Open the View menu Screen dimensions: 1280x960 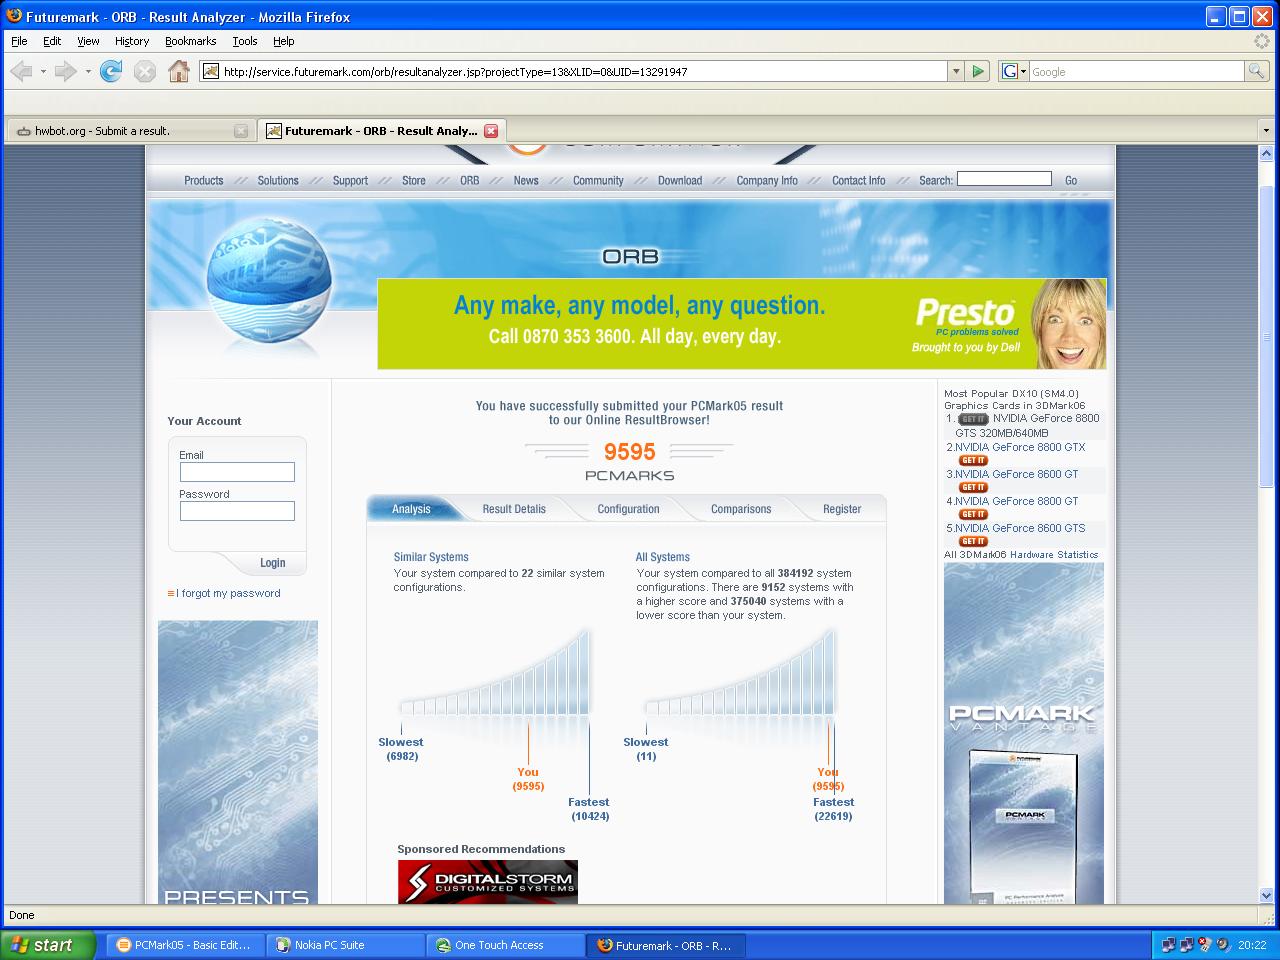[x=88, y=41]
